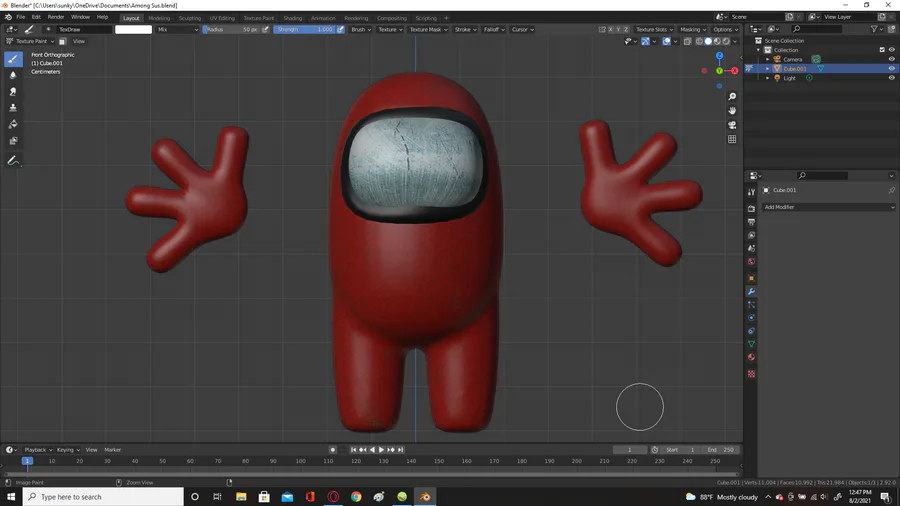The image size is (900, 506).
Task: Expand the Camera item in outliner
Action: pyautogui.click(x=767, y=59)
